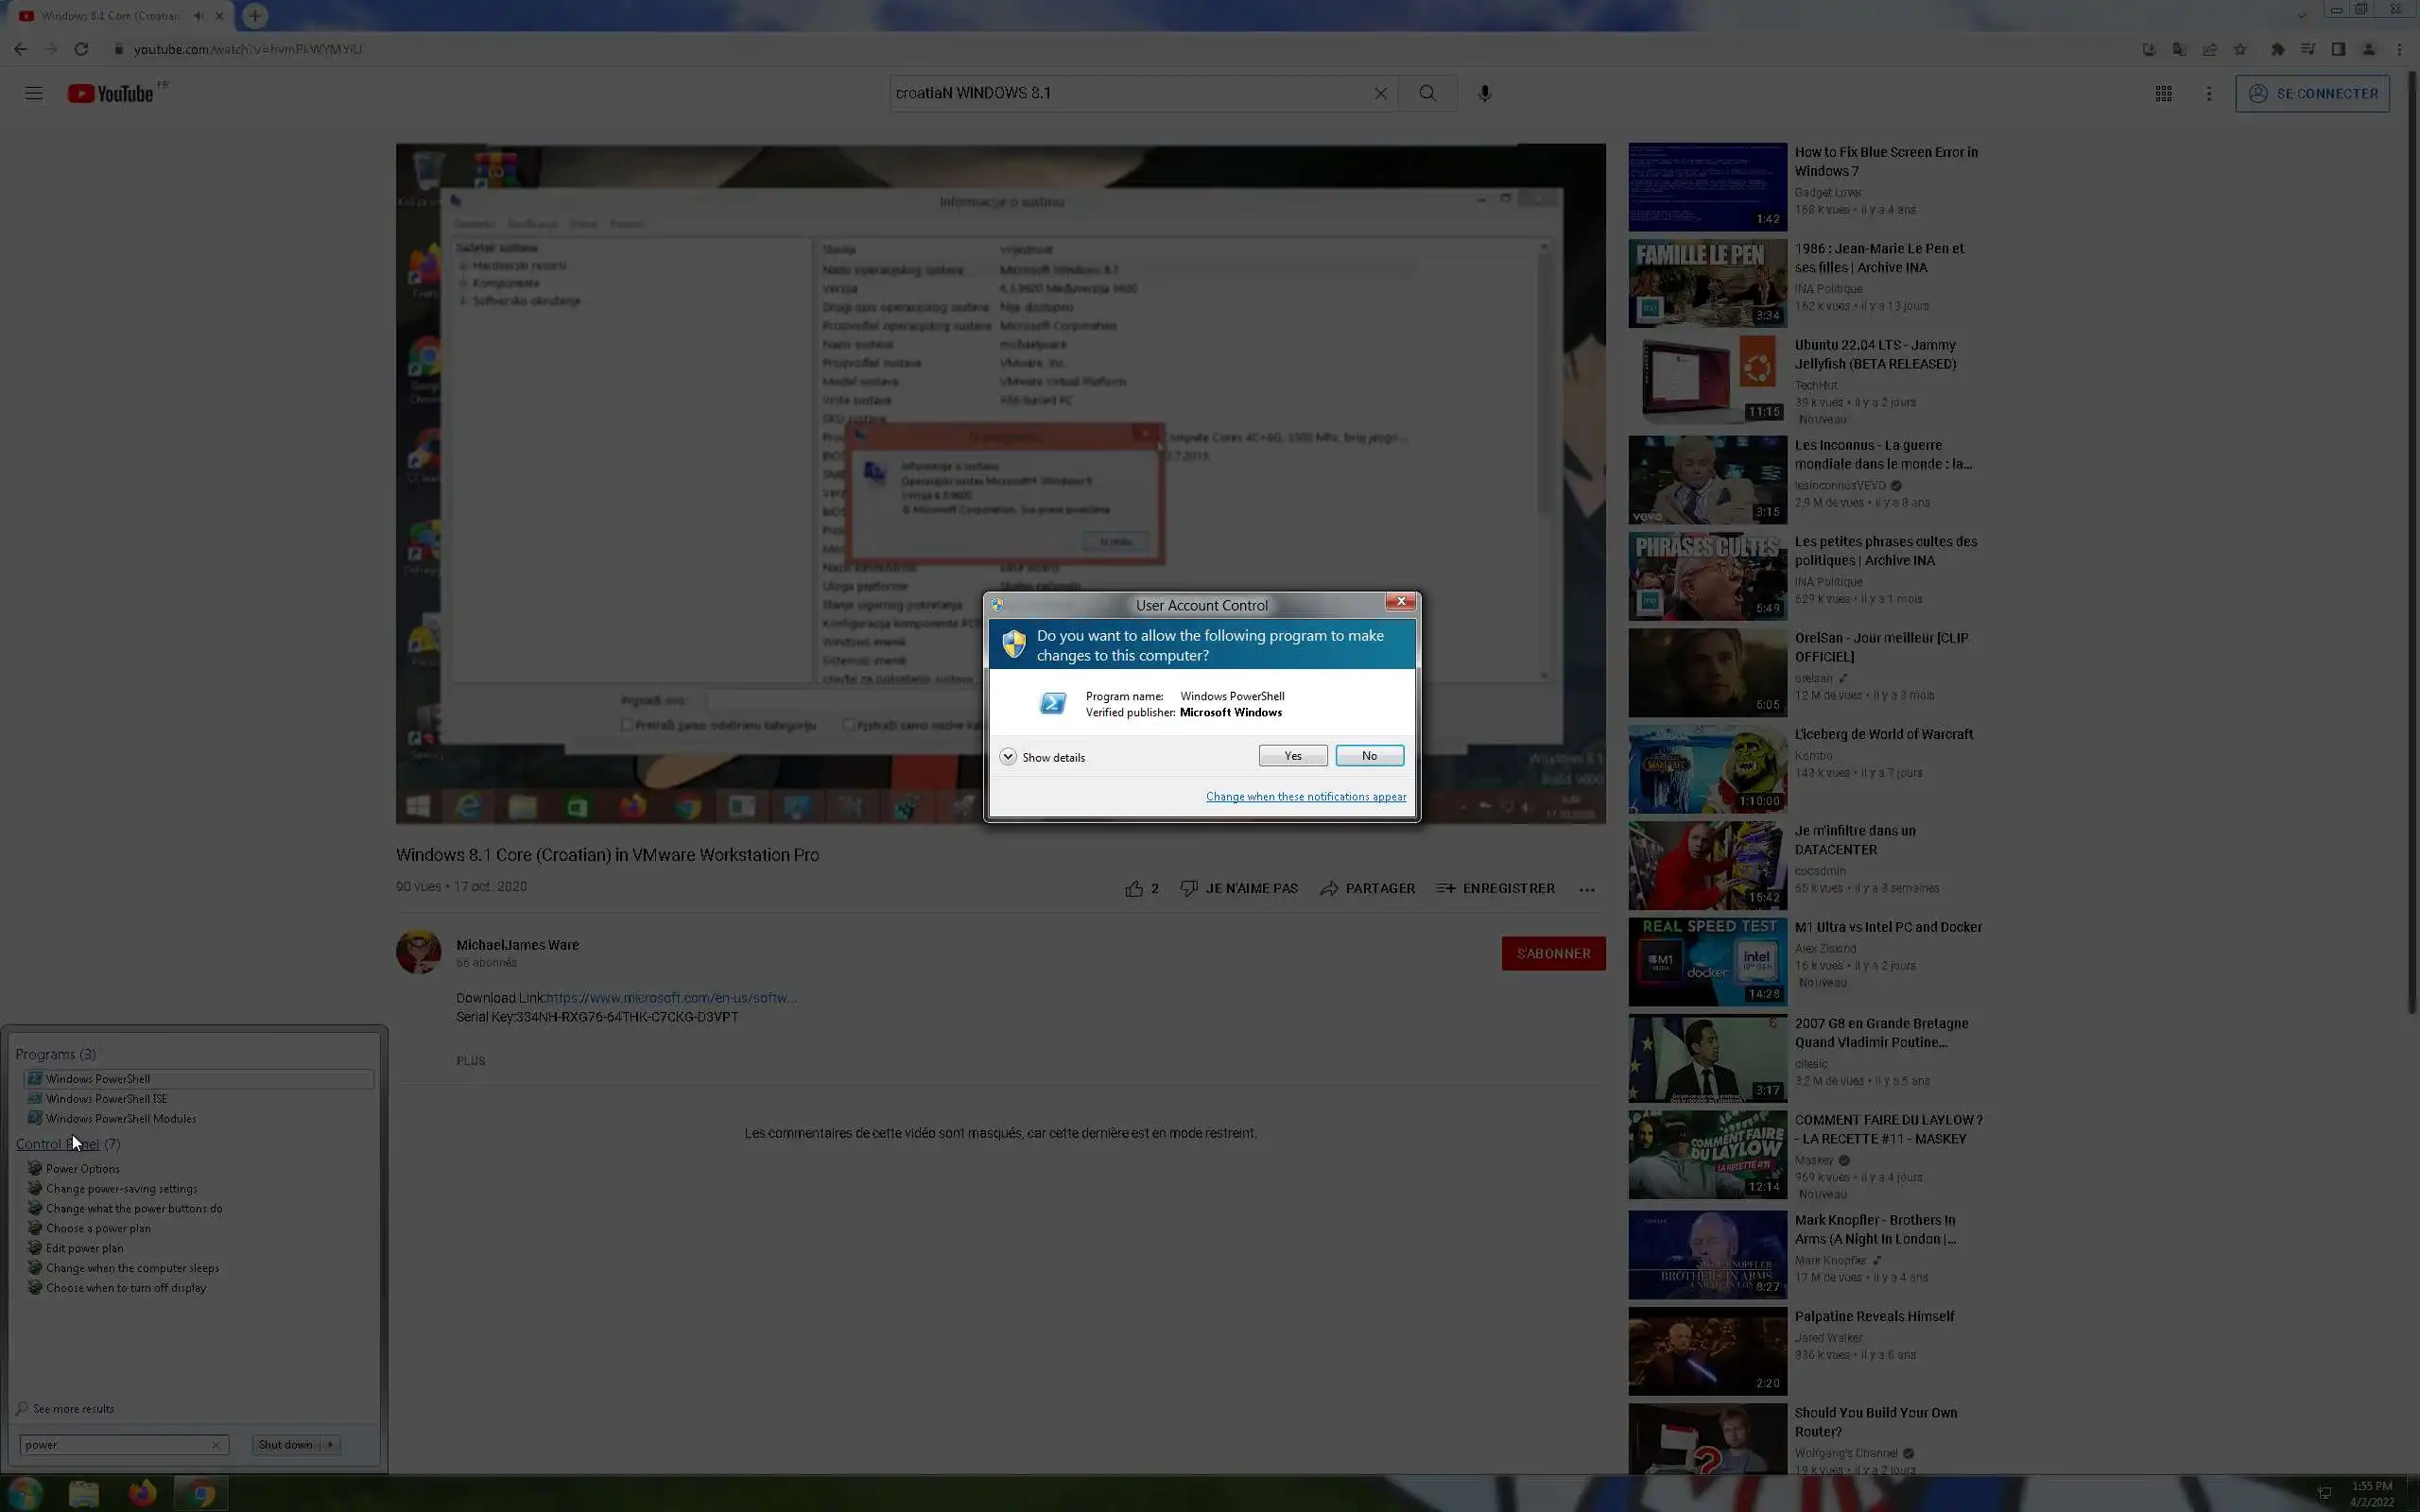Share the video via PARTAGER
Image resolution: width=2420 pixels, height=1512 pixels.
(1367, 888)
